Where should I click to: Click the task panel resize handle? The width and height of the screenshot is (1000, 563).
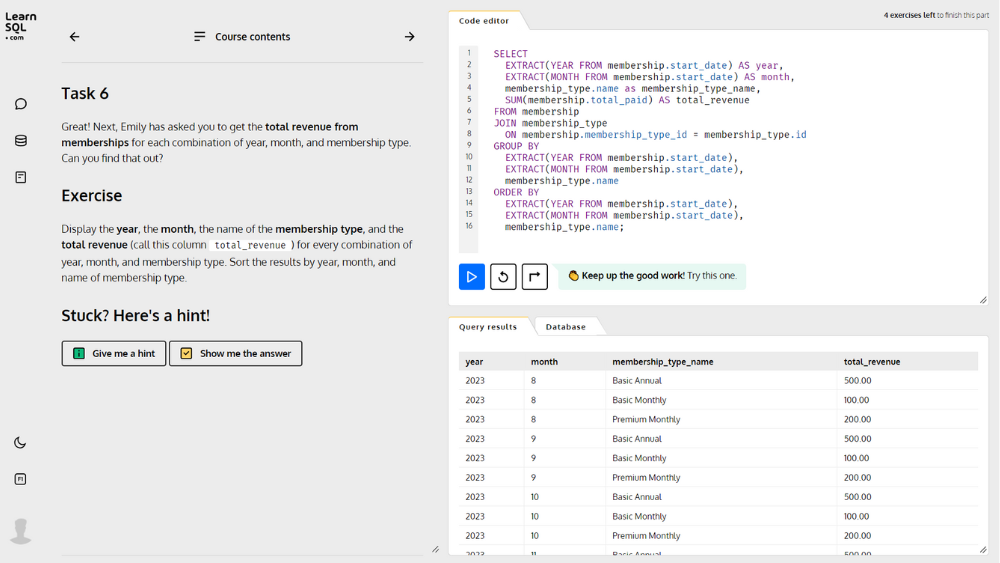point(436,549)
